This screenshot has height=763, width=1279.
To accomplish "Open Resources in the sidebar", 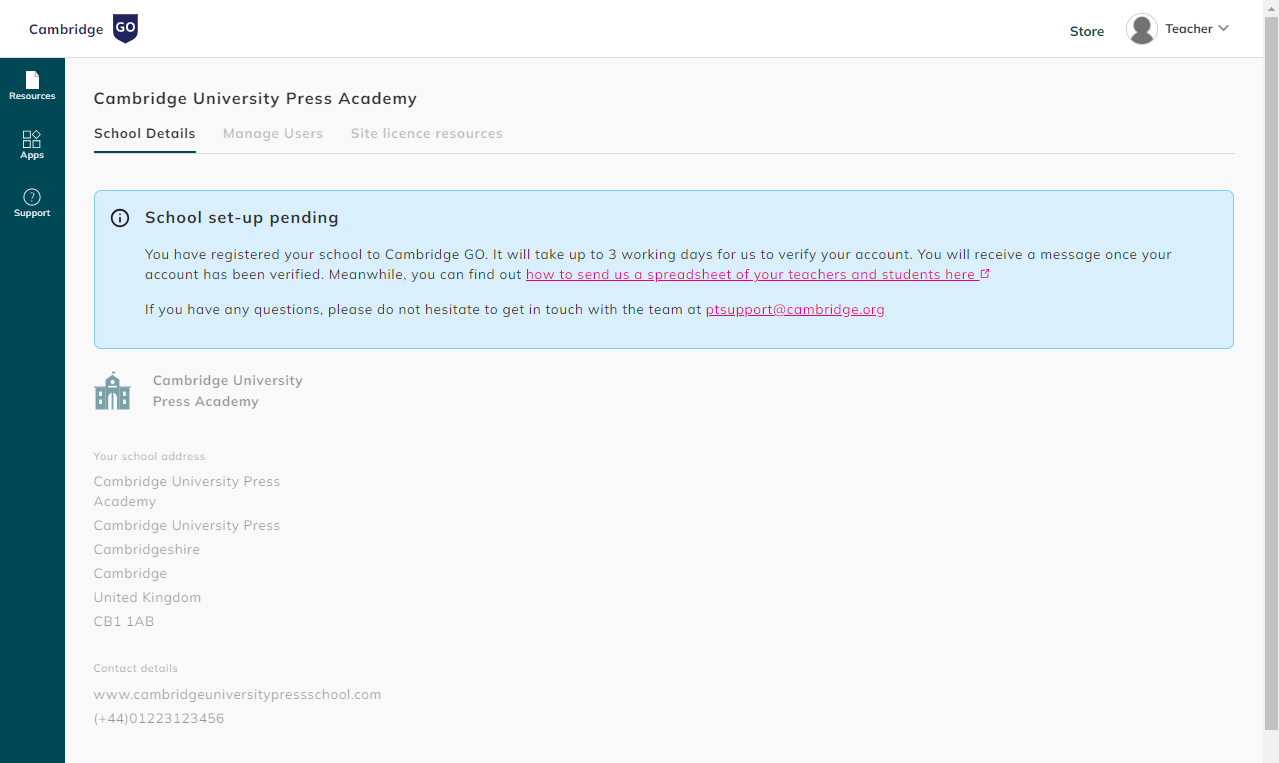I will (x=32, y=86).
